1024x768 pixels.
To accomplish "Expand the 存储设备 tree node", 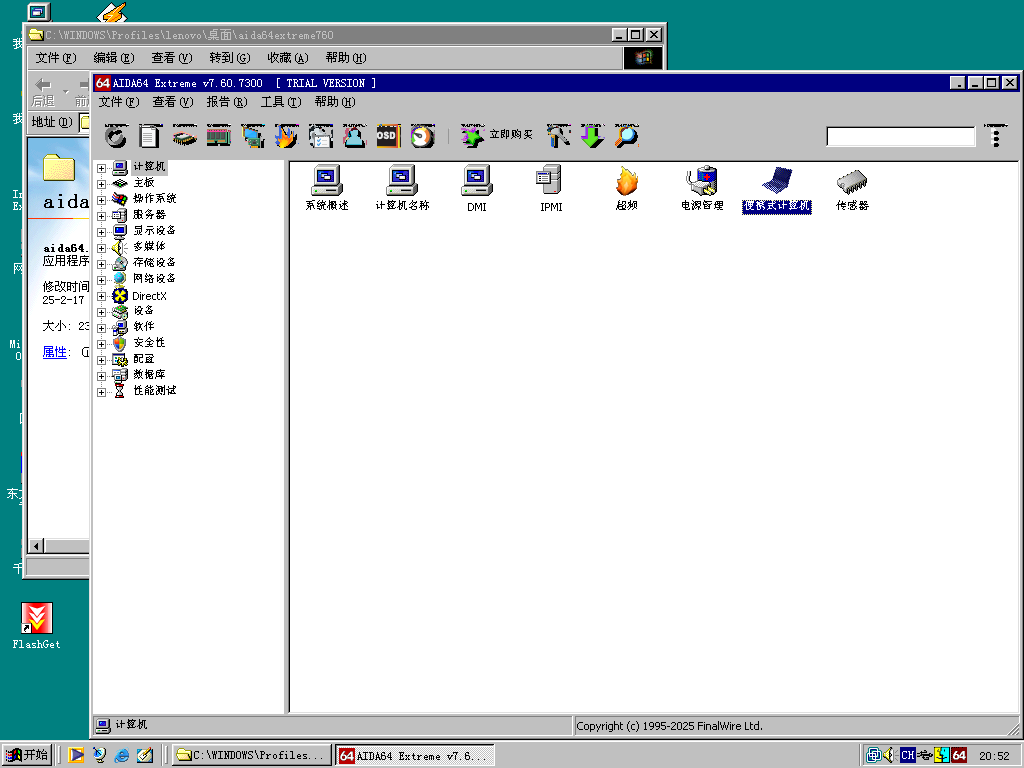I will coord(101,264).
